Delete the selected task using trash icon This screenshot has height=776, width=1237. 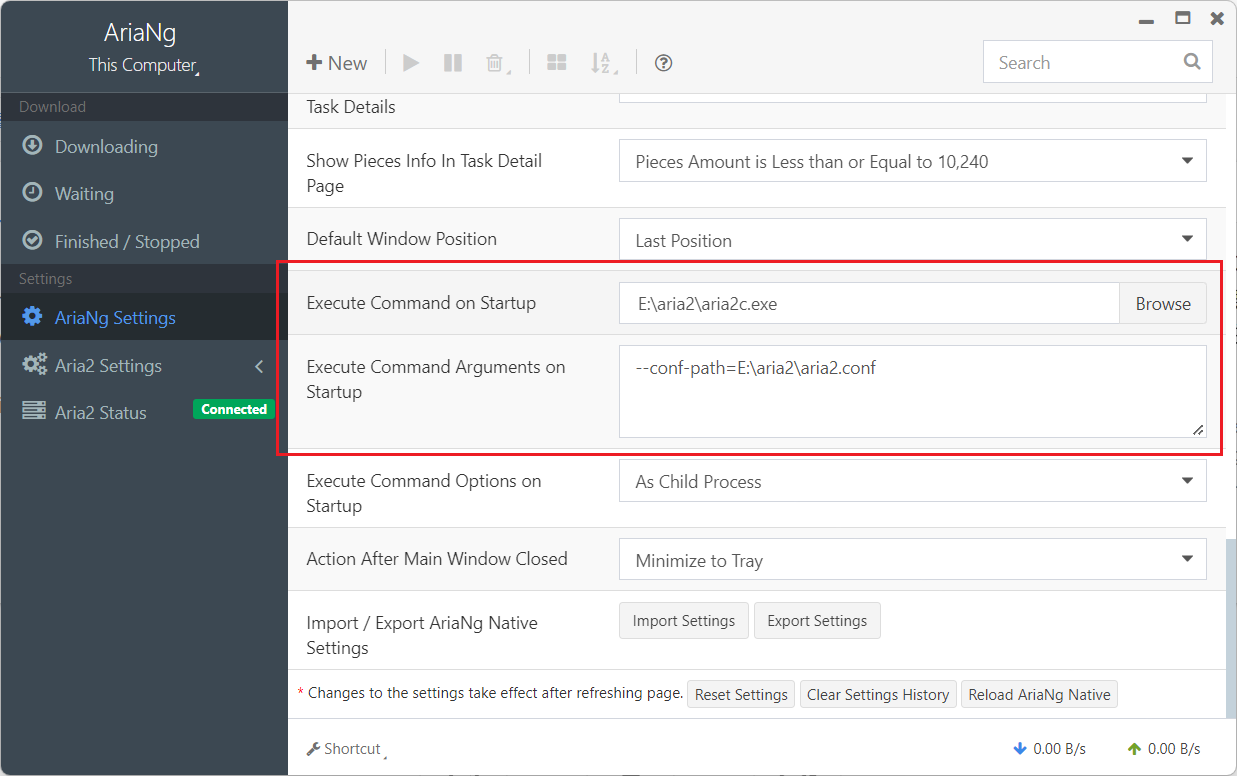tap(495, 61)
